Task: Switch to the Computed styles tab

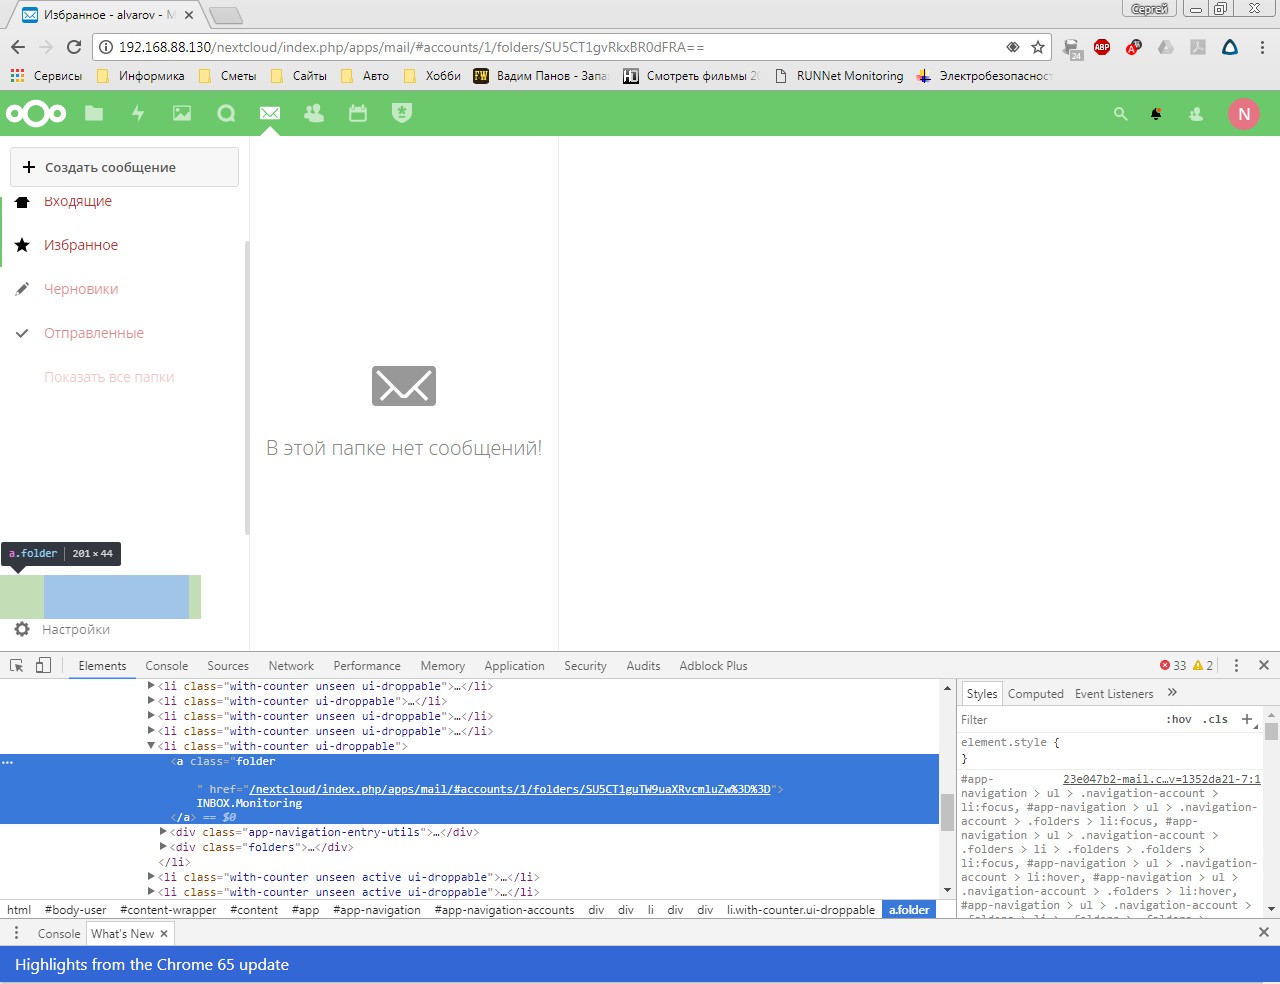Action: point(1036,694)
